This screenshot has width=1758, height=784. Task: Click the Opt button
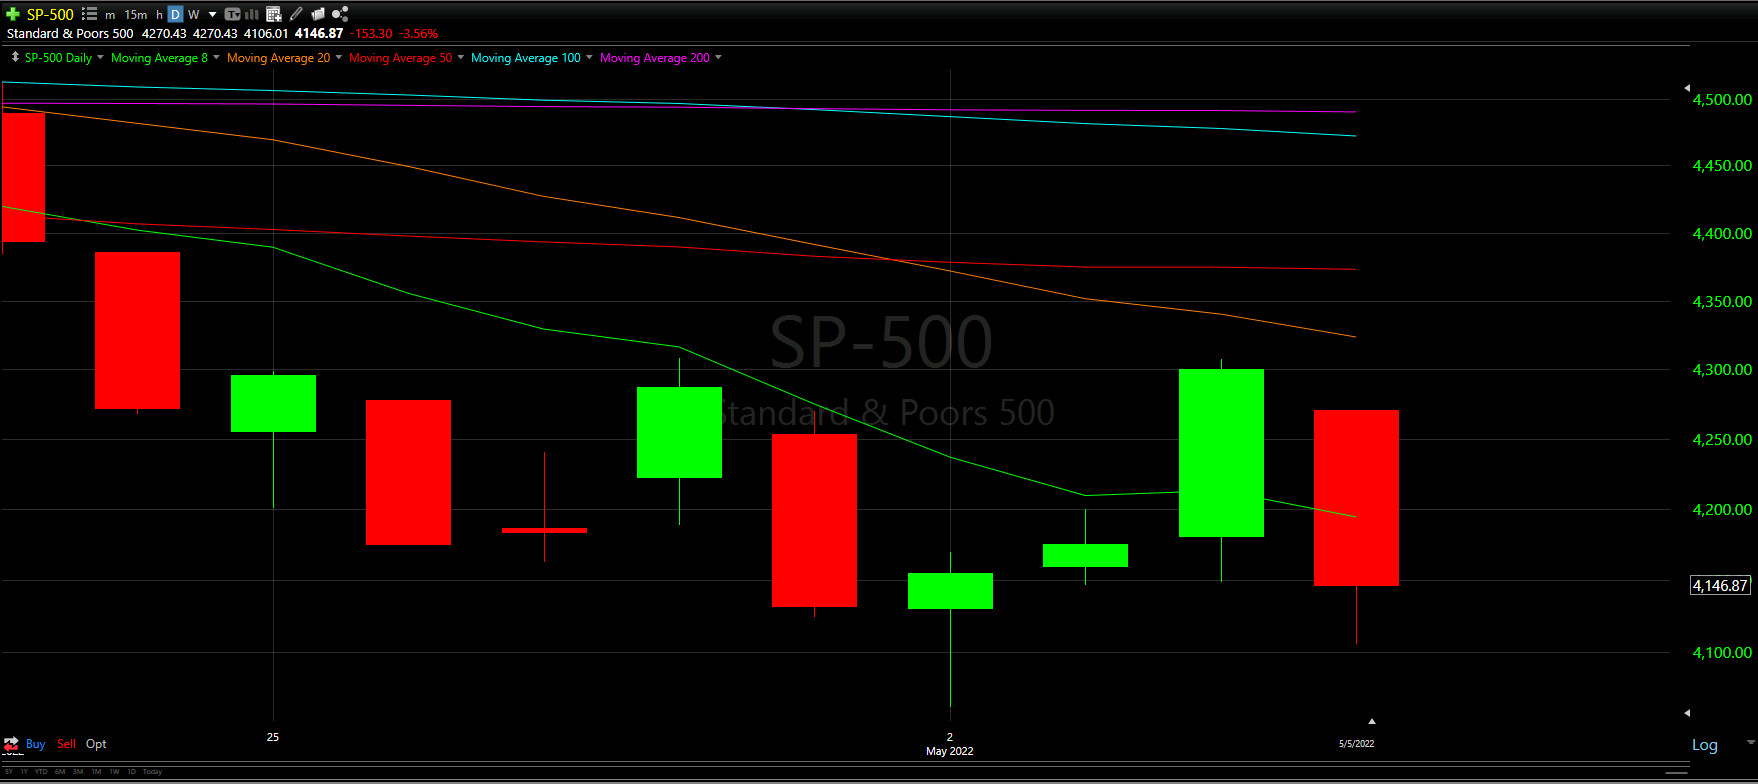coord(96,744)
